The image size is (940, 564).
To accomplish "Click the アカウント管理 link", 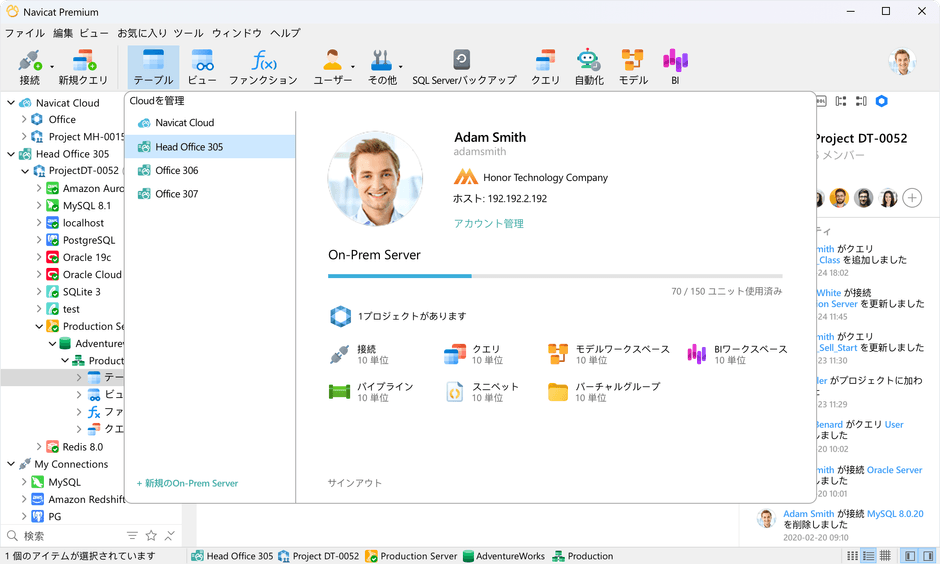I will coord(489,224).
